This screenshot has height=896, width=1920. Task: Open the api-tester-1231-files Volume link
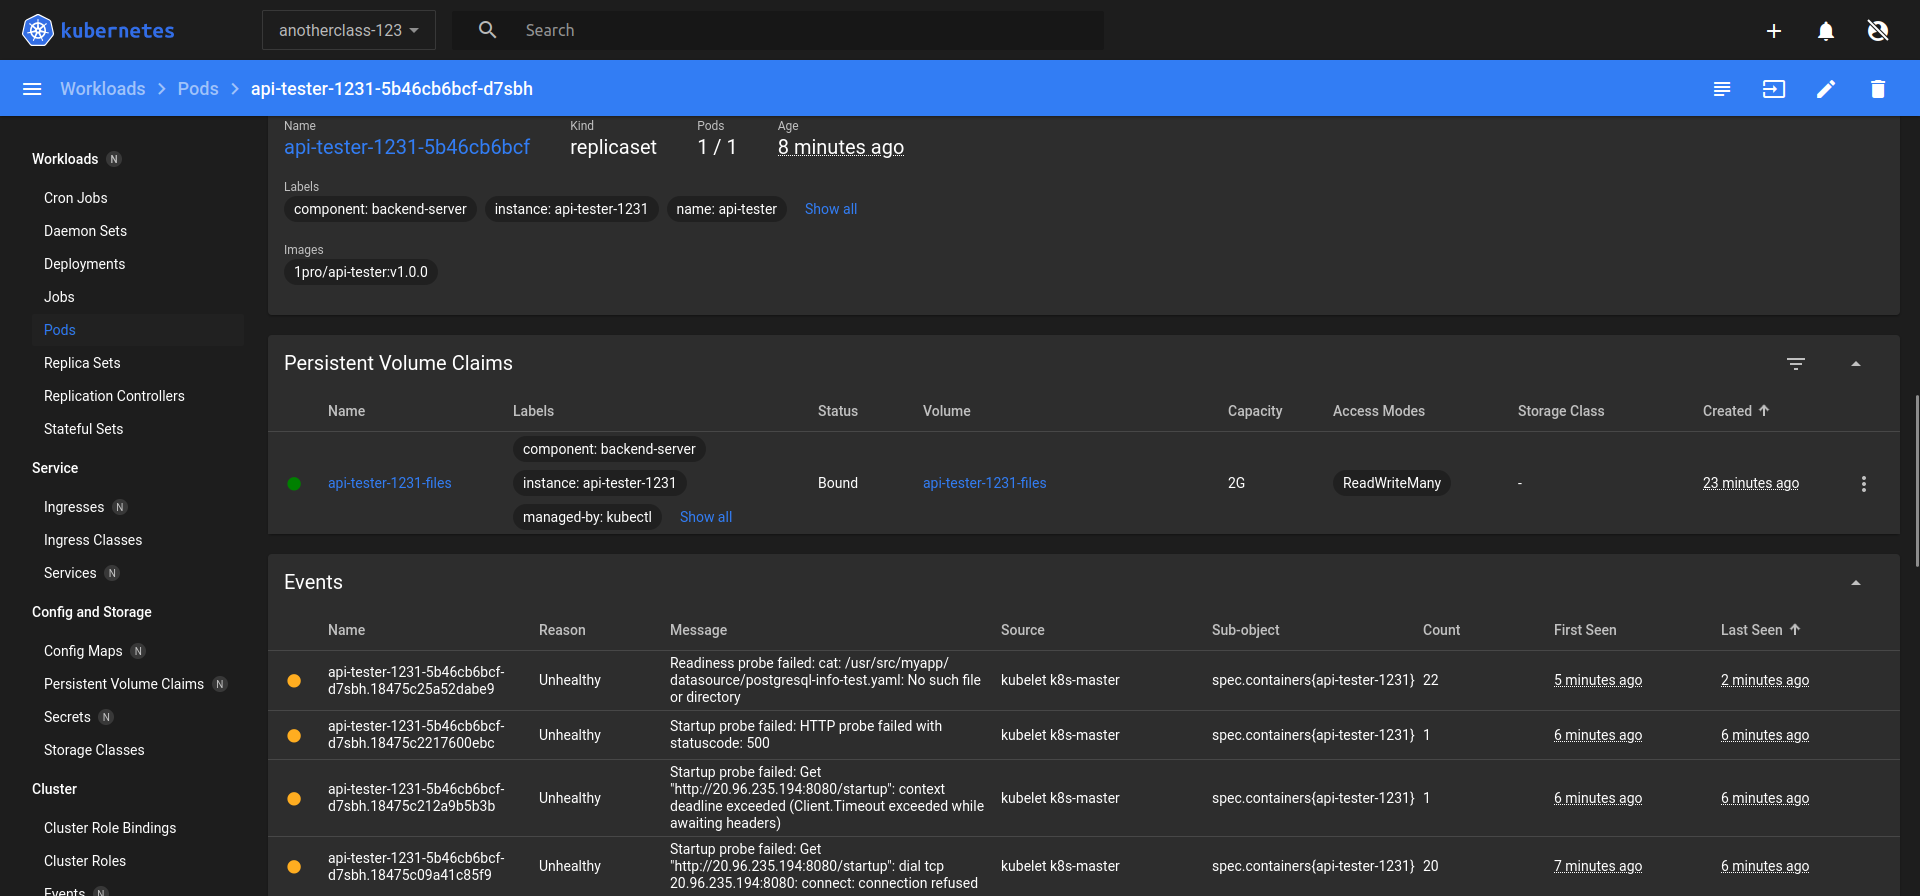click(985, 483)
